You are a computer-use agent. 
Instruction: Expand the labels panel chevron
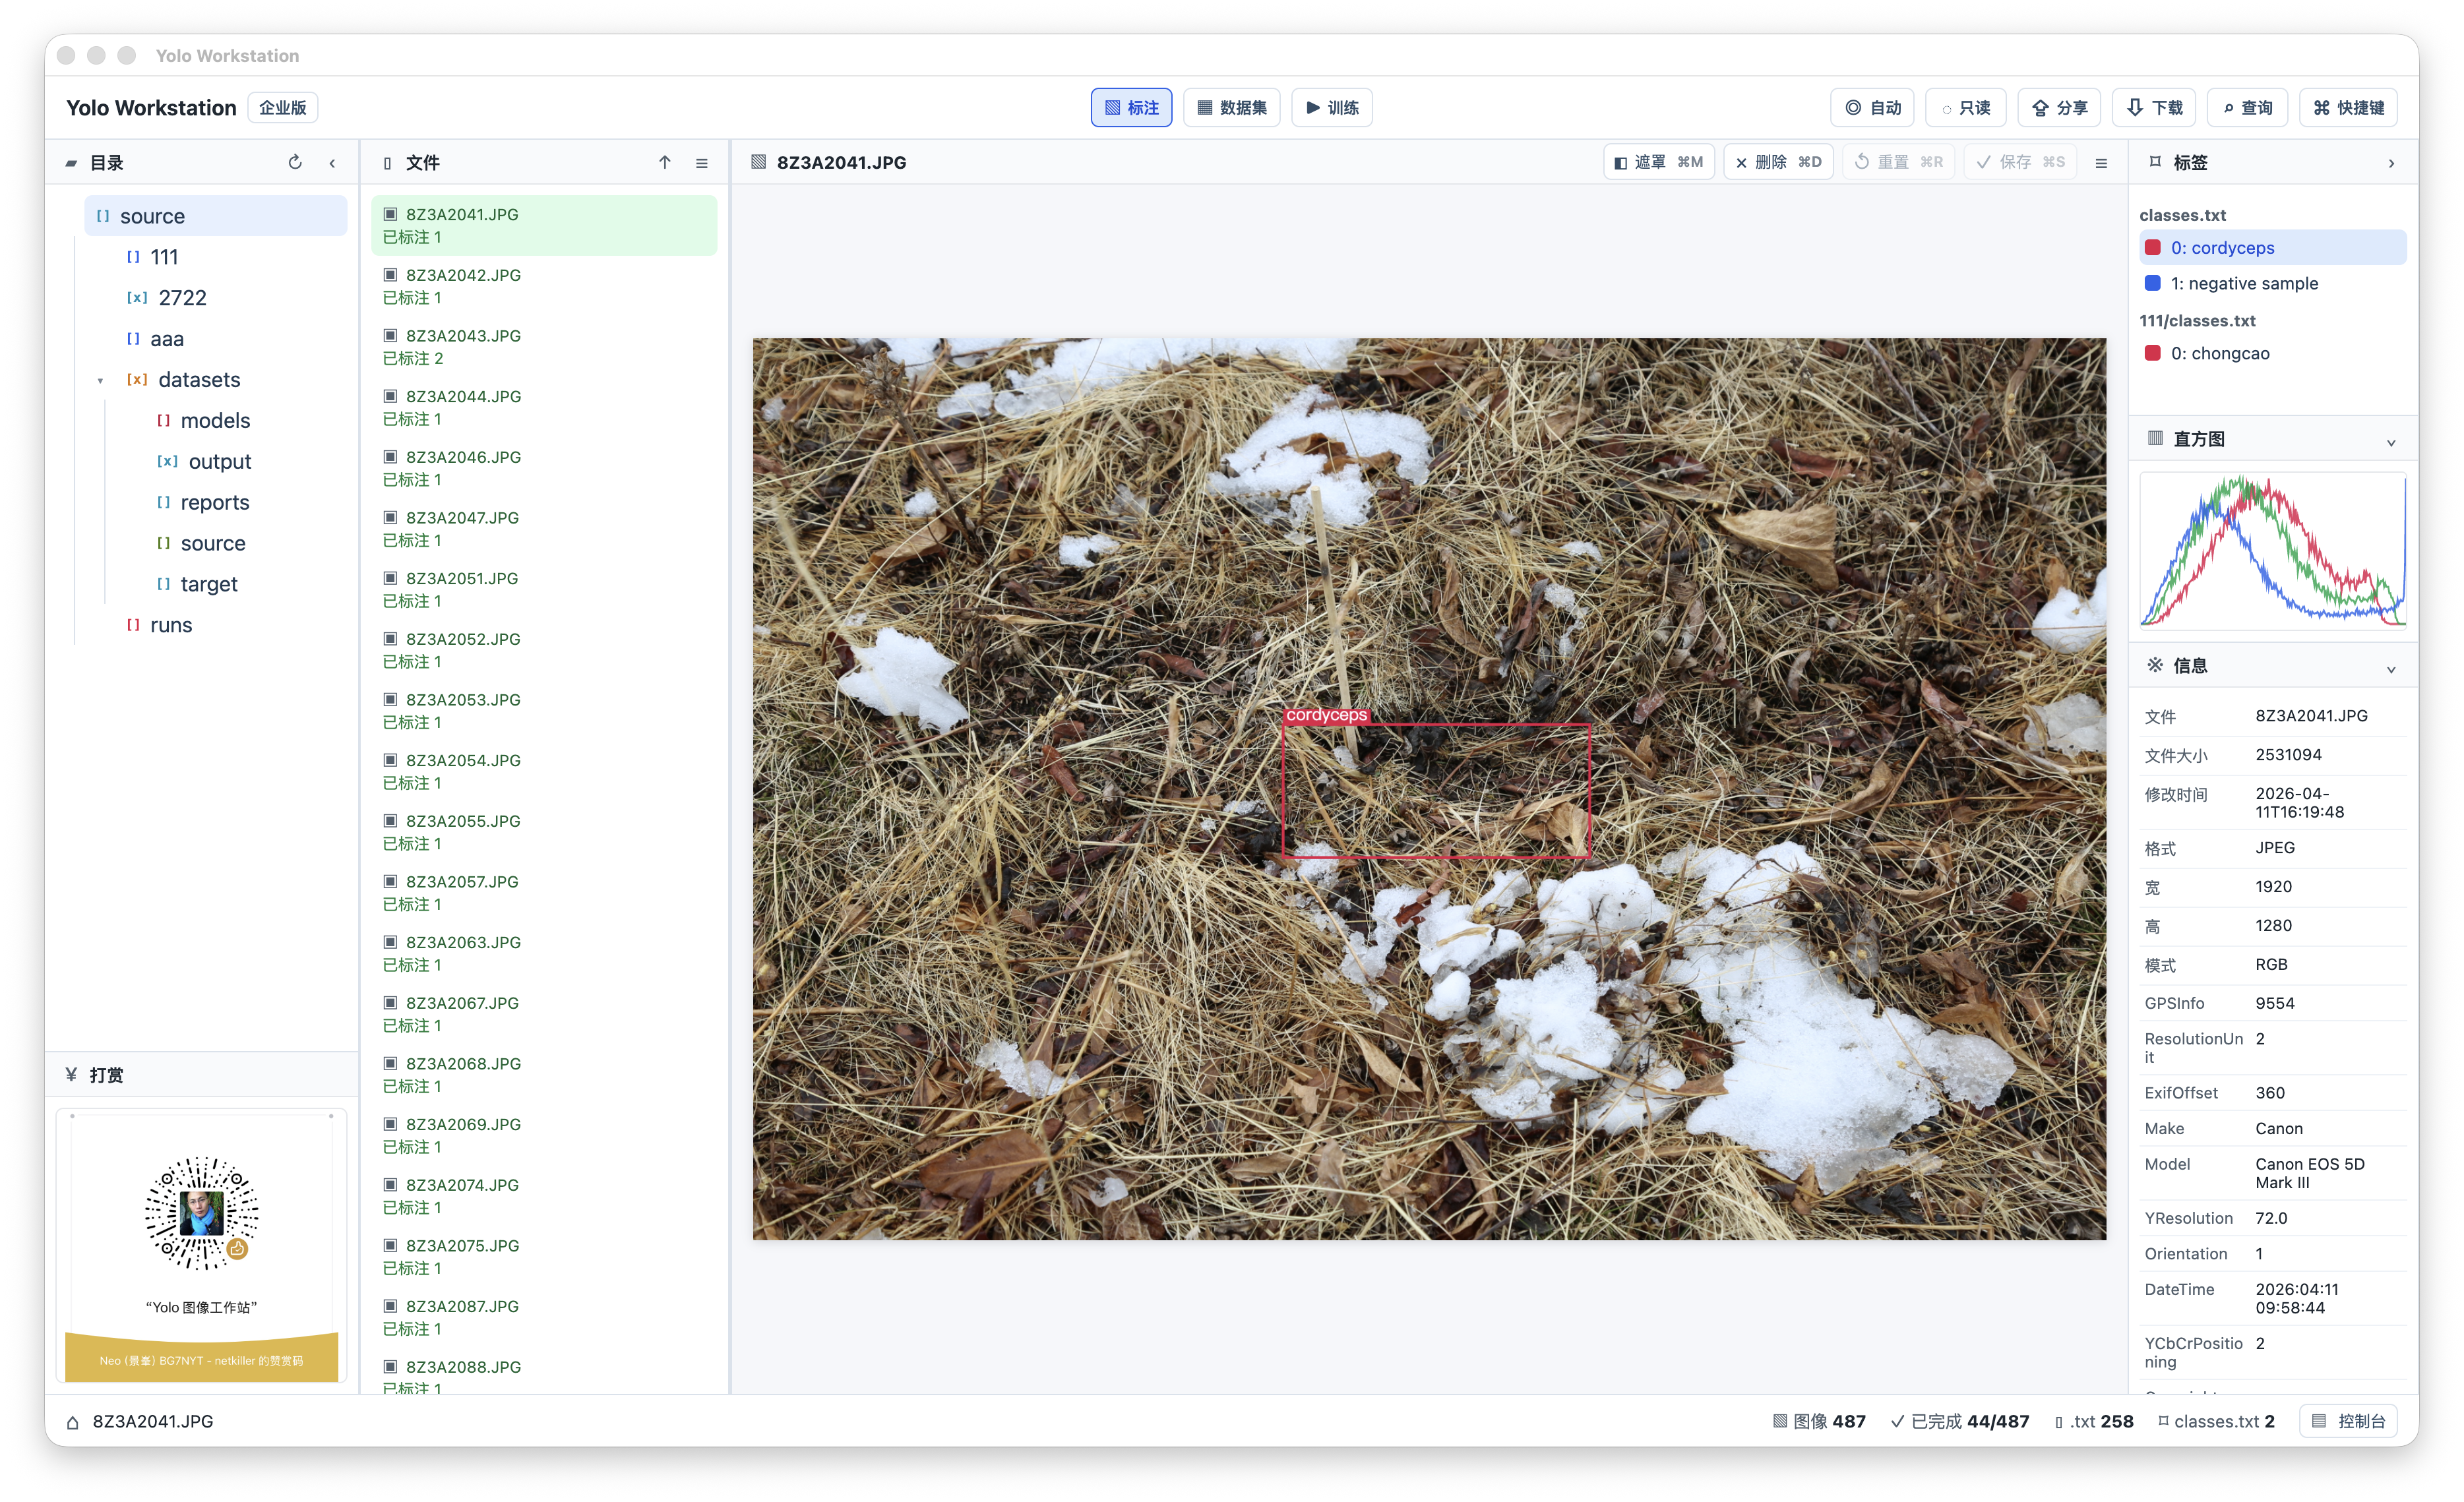pyautogui.click(x=2391, y=163)
